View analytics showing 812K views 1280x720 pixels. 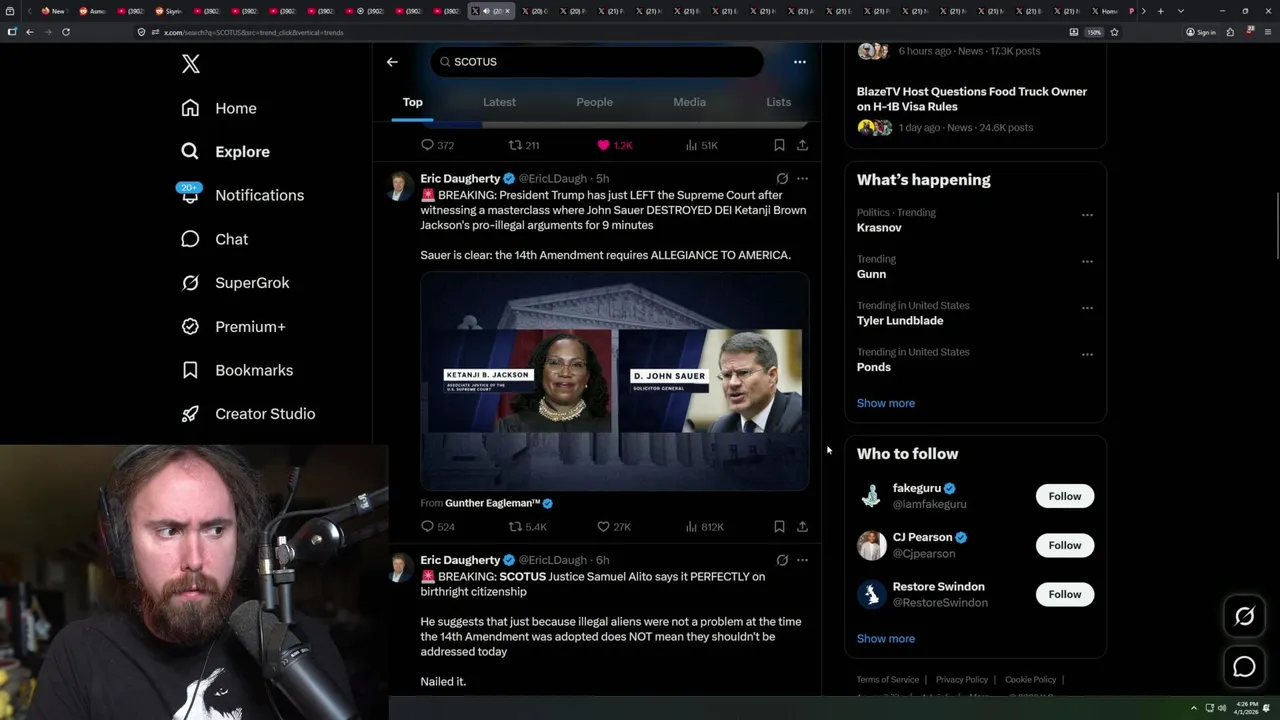point(704,527)
